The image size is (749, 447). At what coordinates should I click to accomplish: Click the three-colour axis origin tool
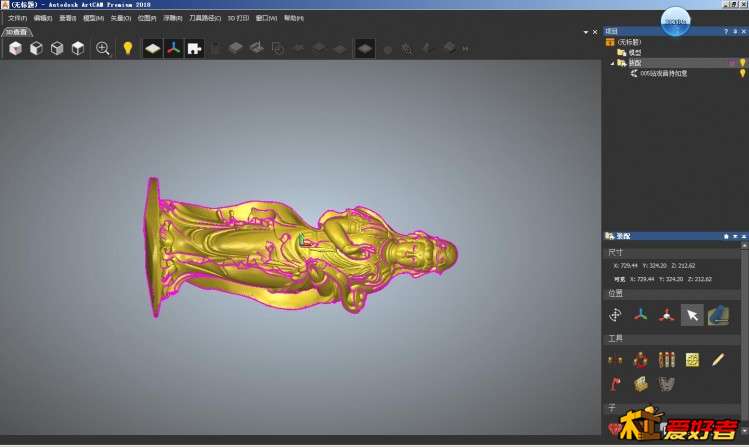[x=641, y=315]
